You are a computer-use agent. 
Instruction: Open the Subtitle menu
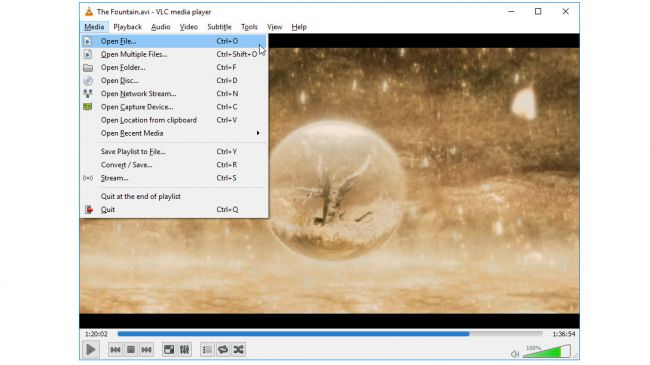pyautogui.click(x=219, y=27)
